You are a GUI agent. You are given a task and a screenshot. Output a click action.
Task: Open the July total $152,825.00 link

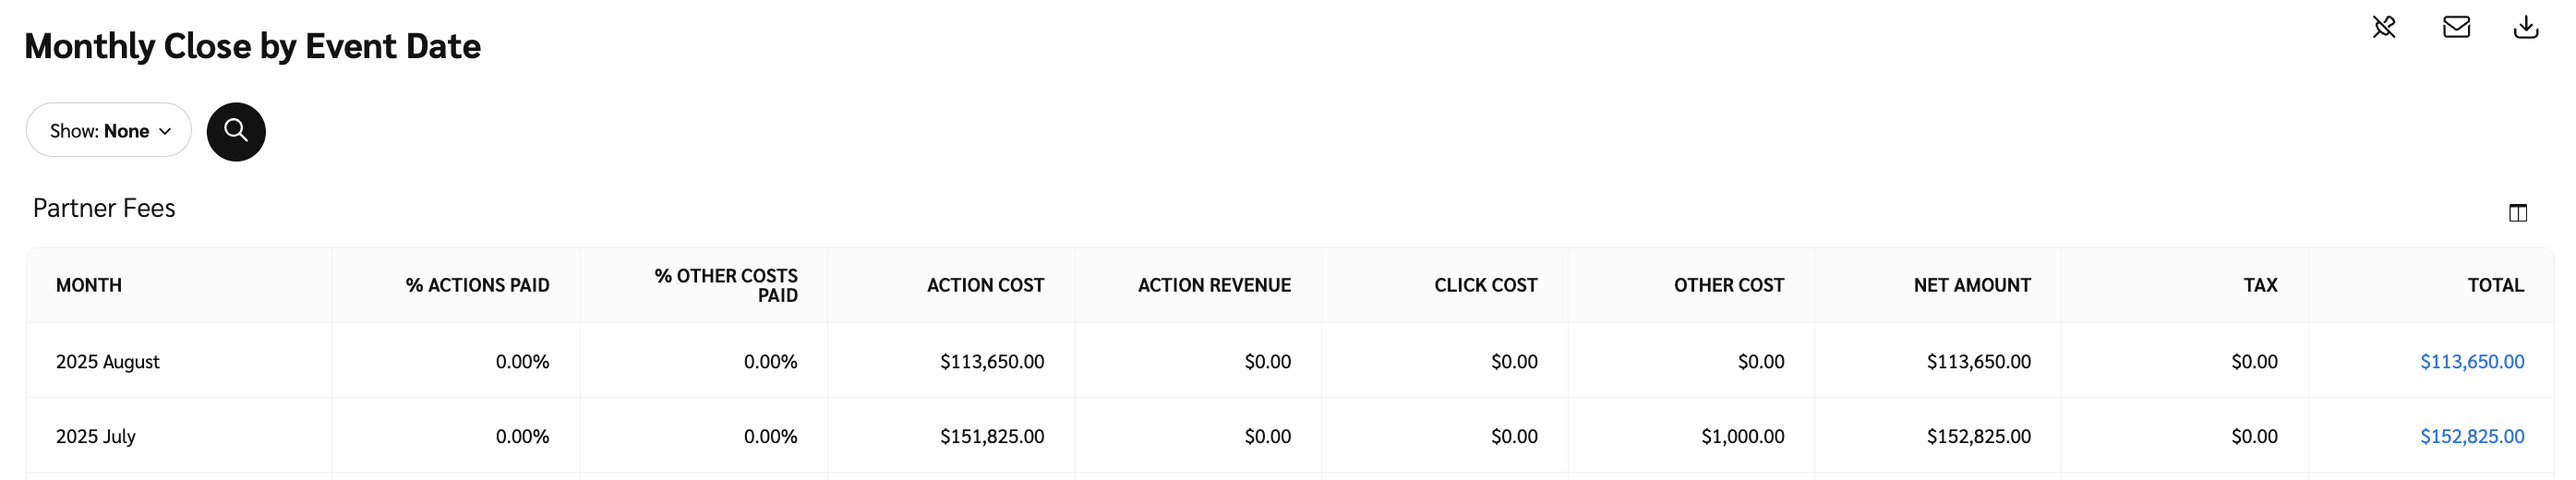click(2471, 436)
